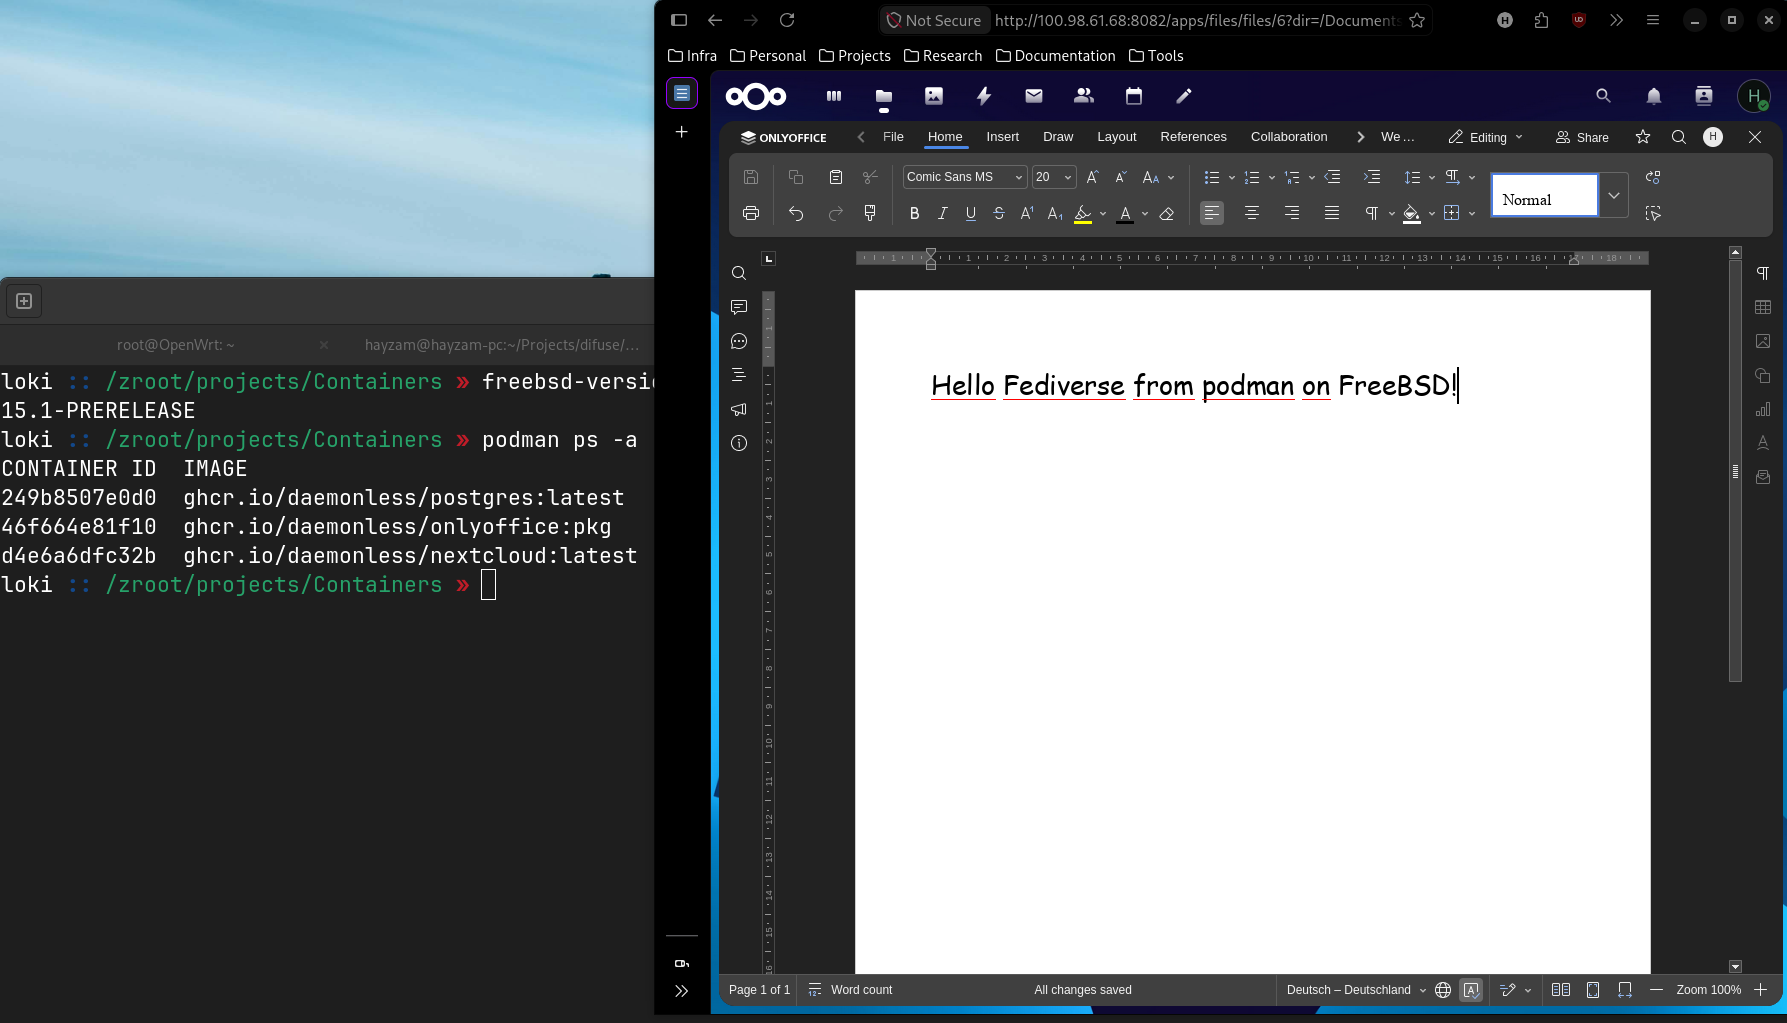Viewport: 1787px width, 1023px height.
Task: Switch to the Insert tab
Action: 1002,137
